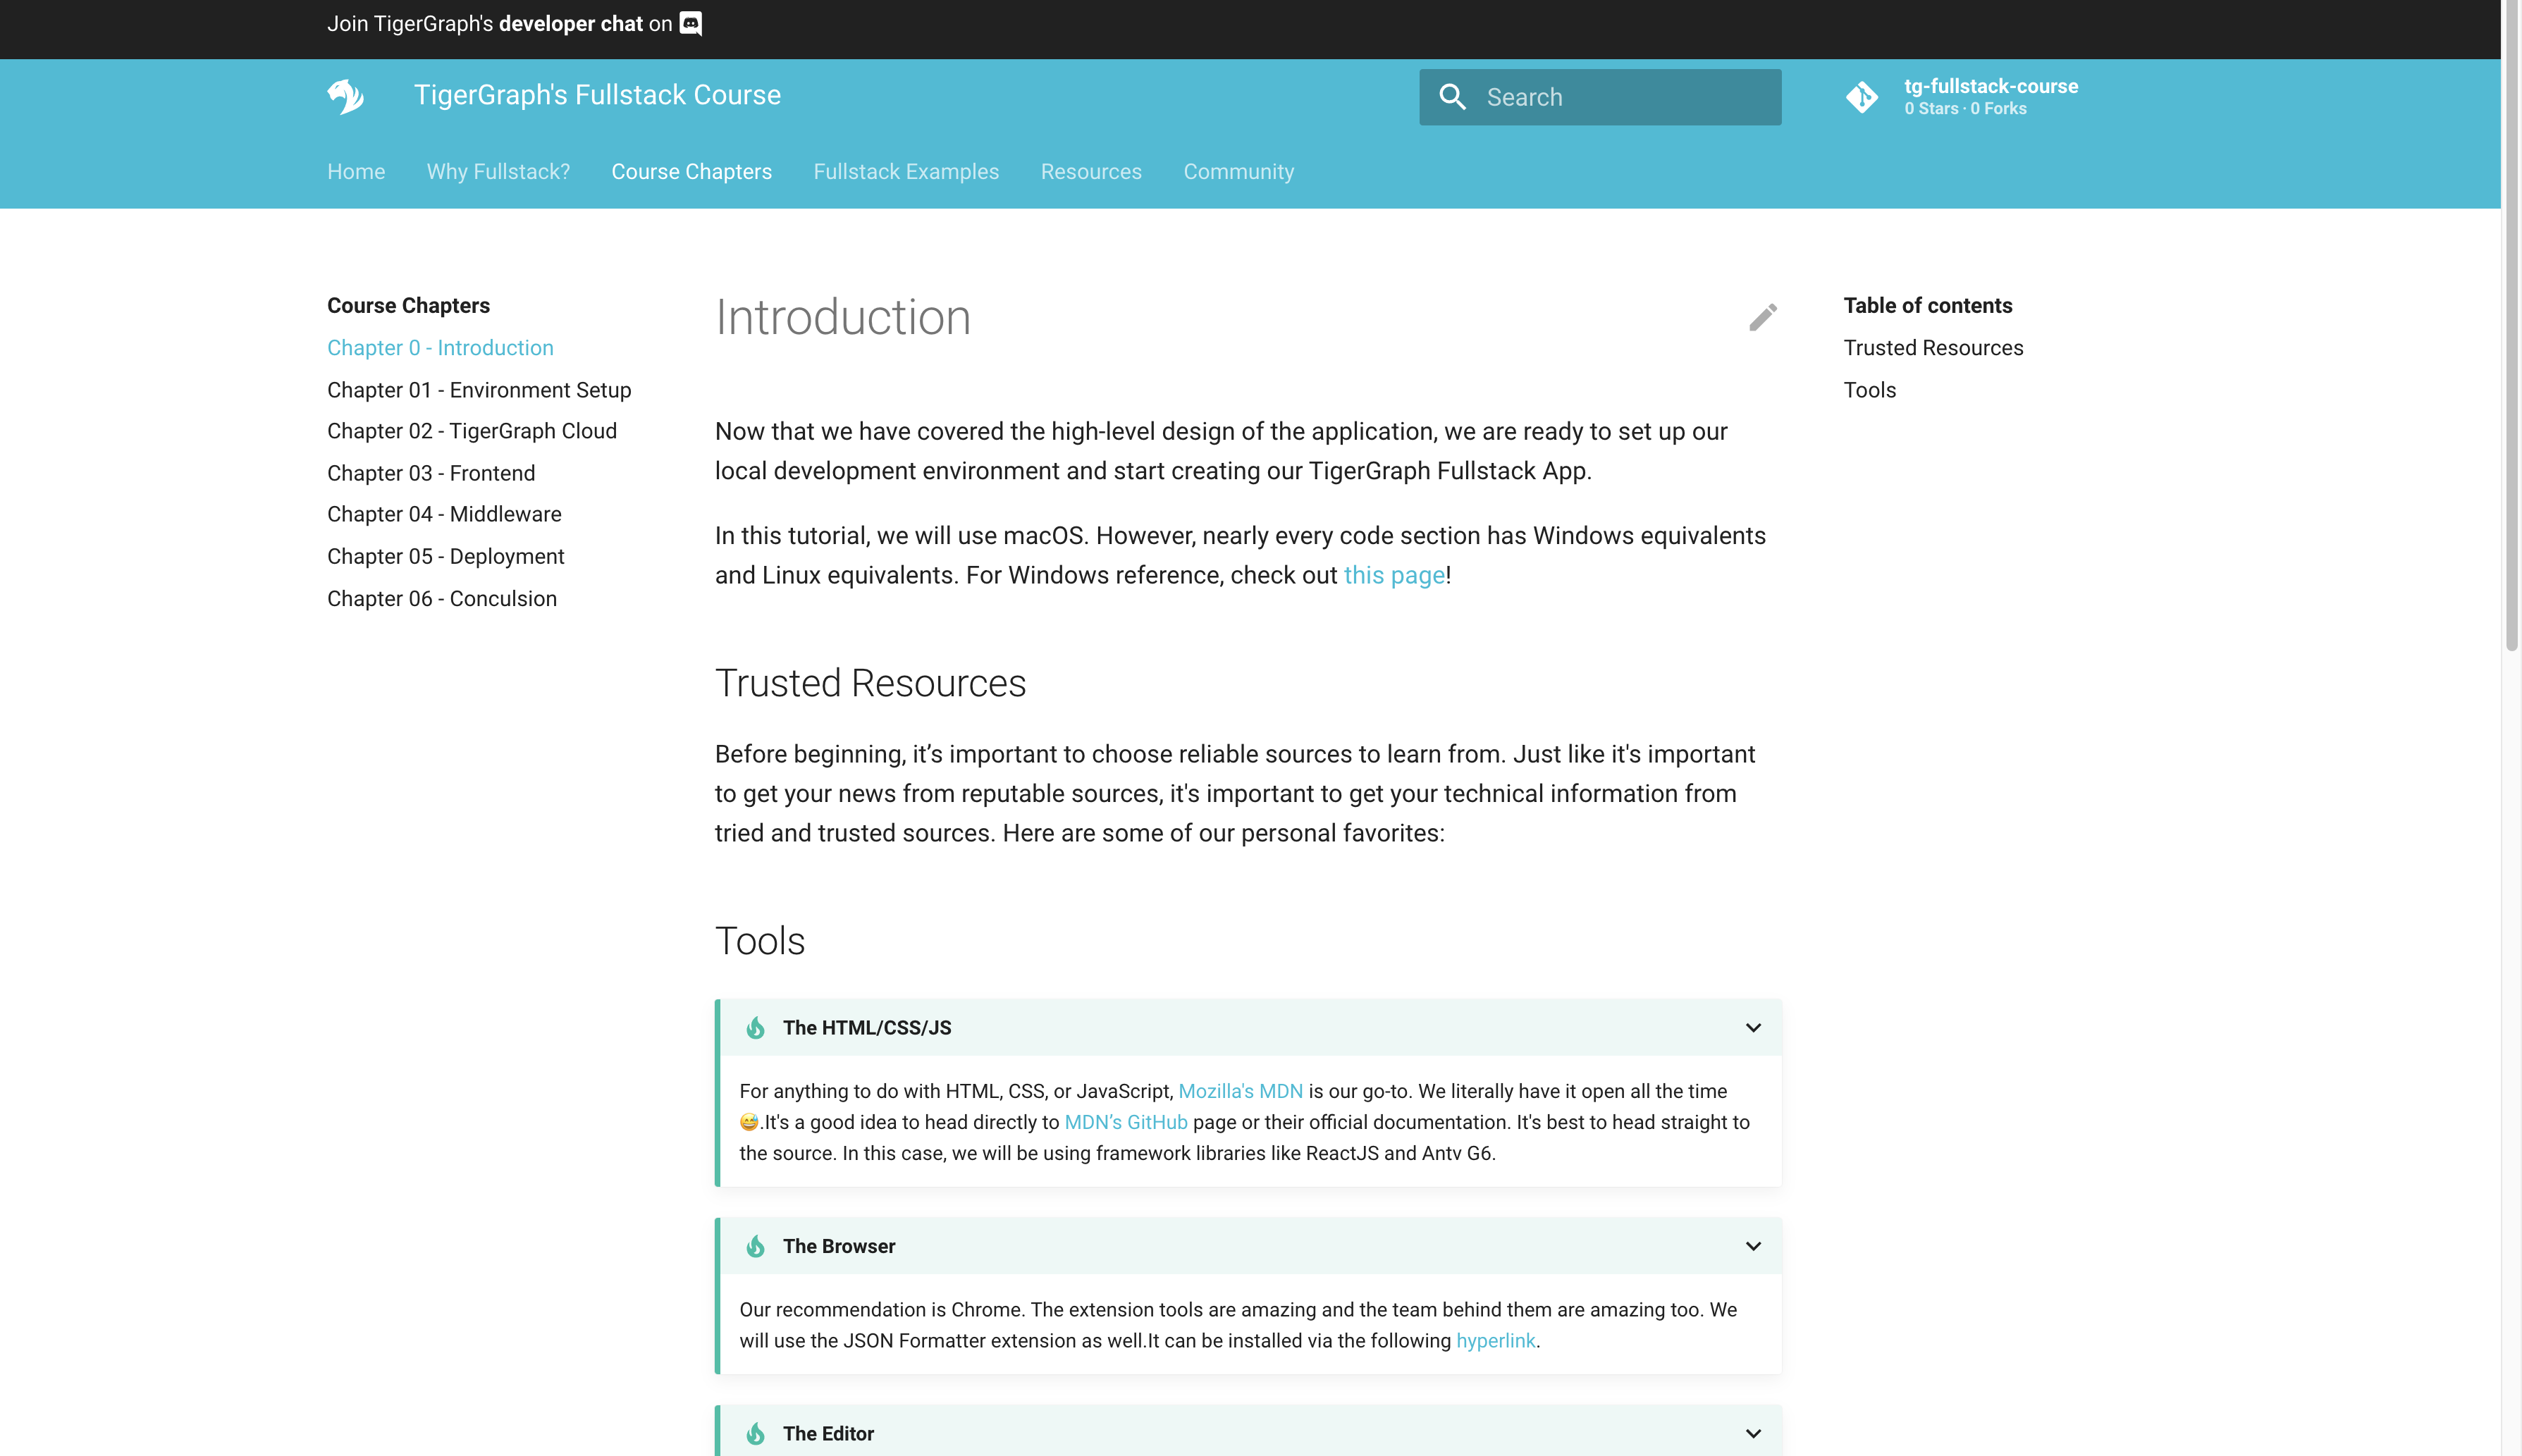The width and height of the screenshot is (2522, 1456).
Task: Follow the 'this page' Windows reference link
Action: tap(1394, 575)
